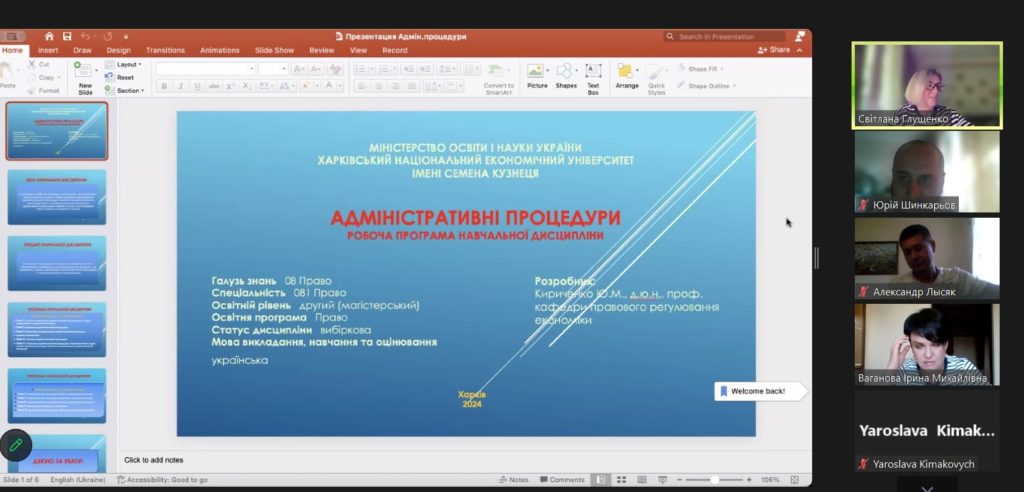Click Clear Formatting icon
1024x492 pixels.
(335, 69)
